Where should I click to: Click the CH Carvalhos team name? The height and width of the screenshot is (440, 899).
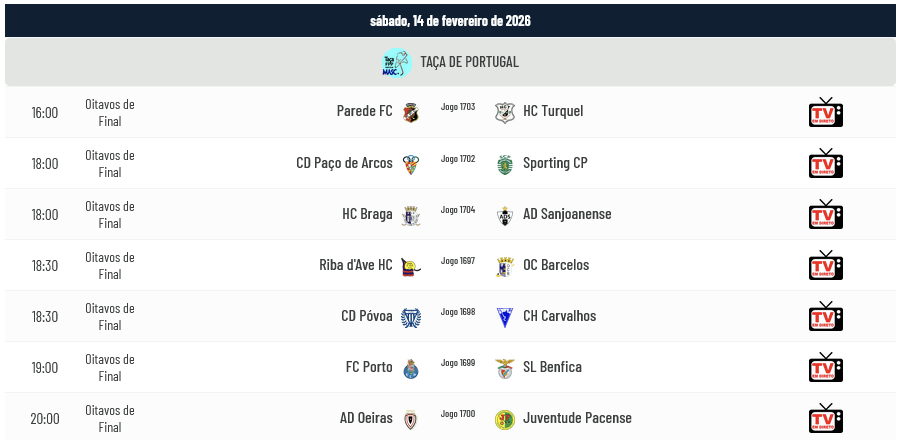559,316
